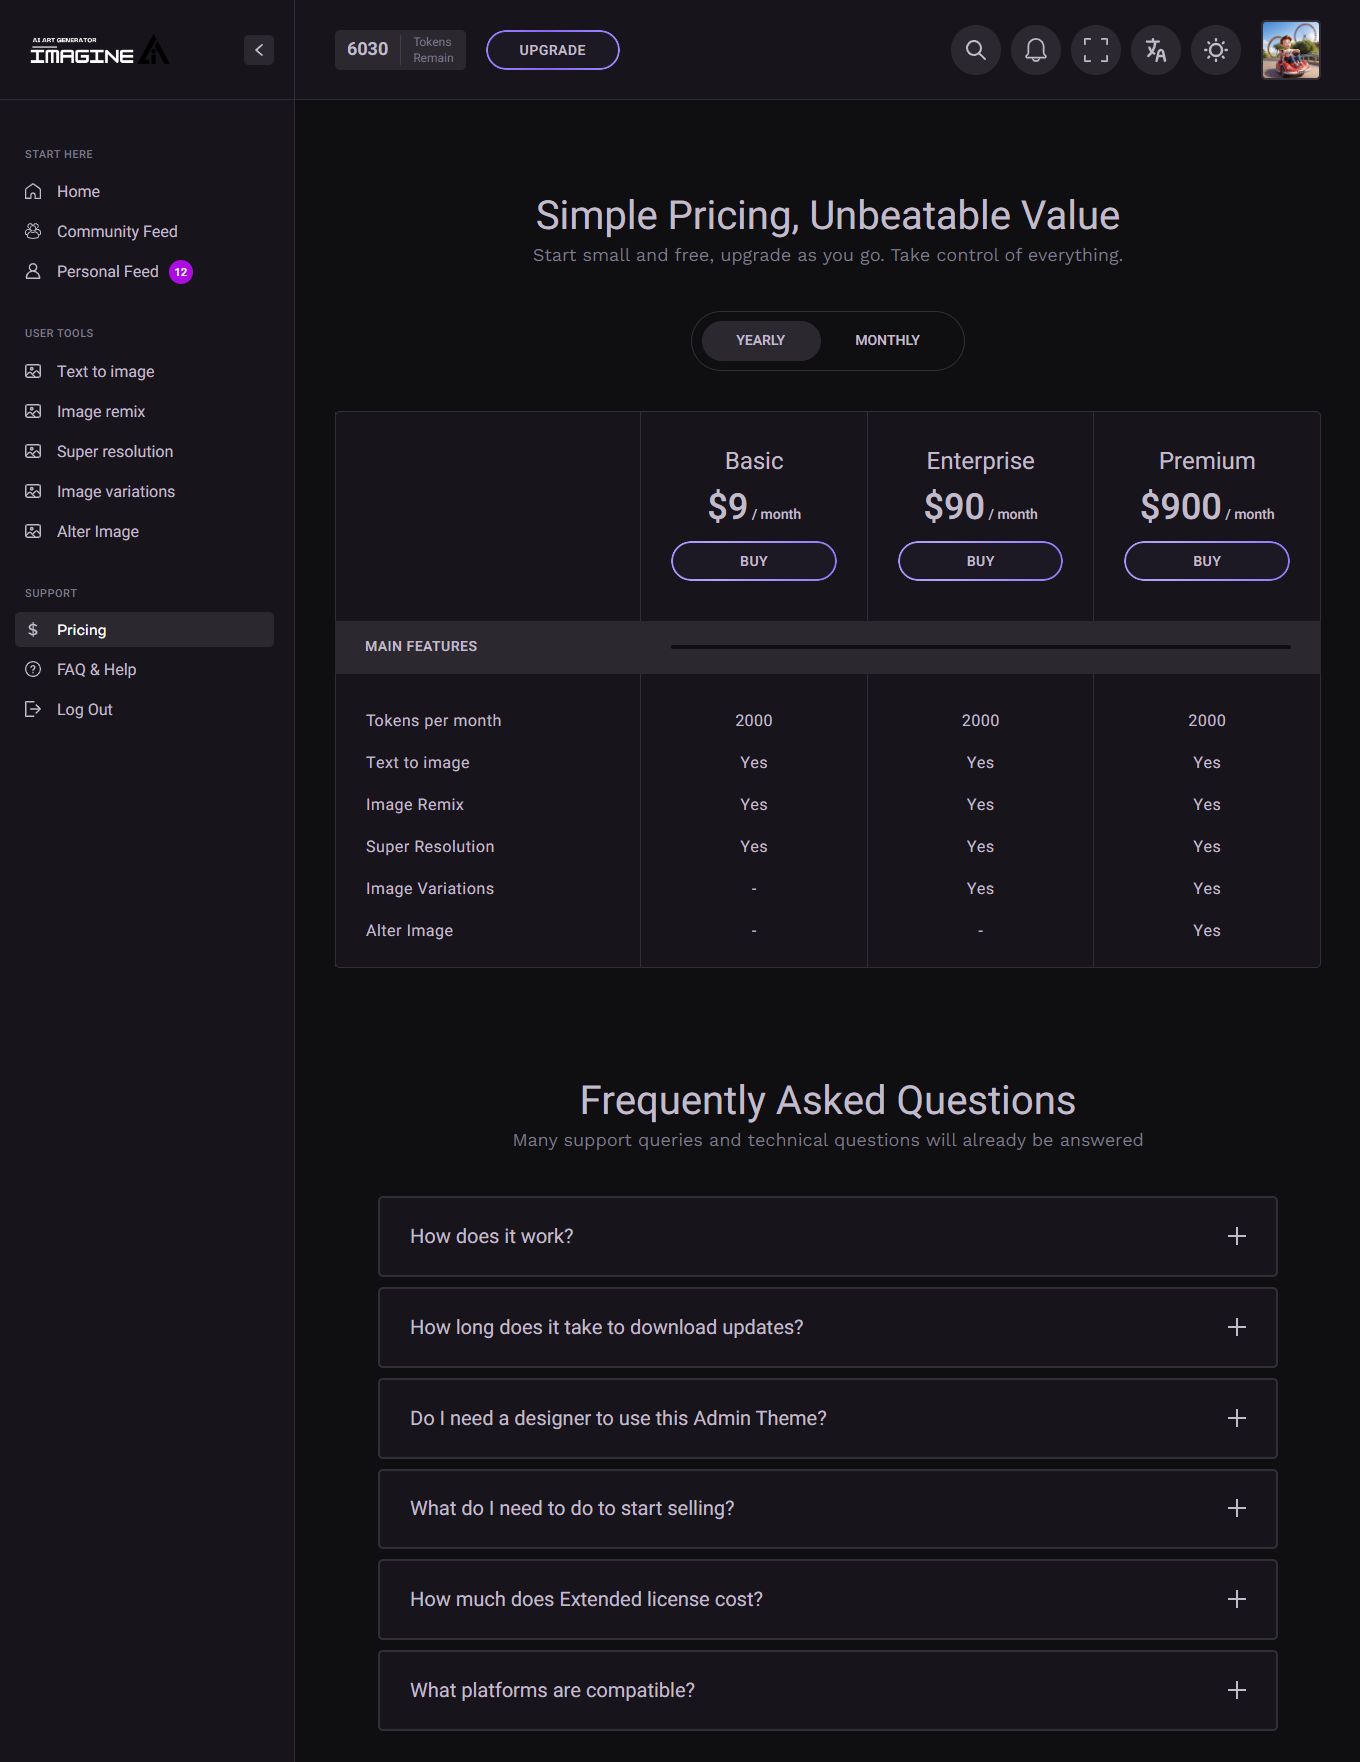The height and width of the screenshot is (1762, 1360).
Task: Collapse the sidebar with the arrow button
Action: click(x=259, y=50)
